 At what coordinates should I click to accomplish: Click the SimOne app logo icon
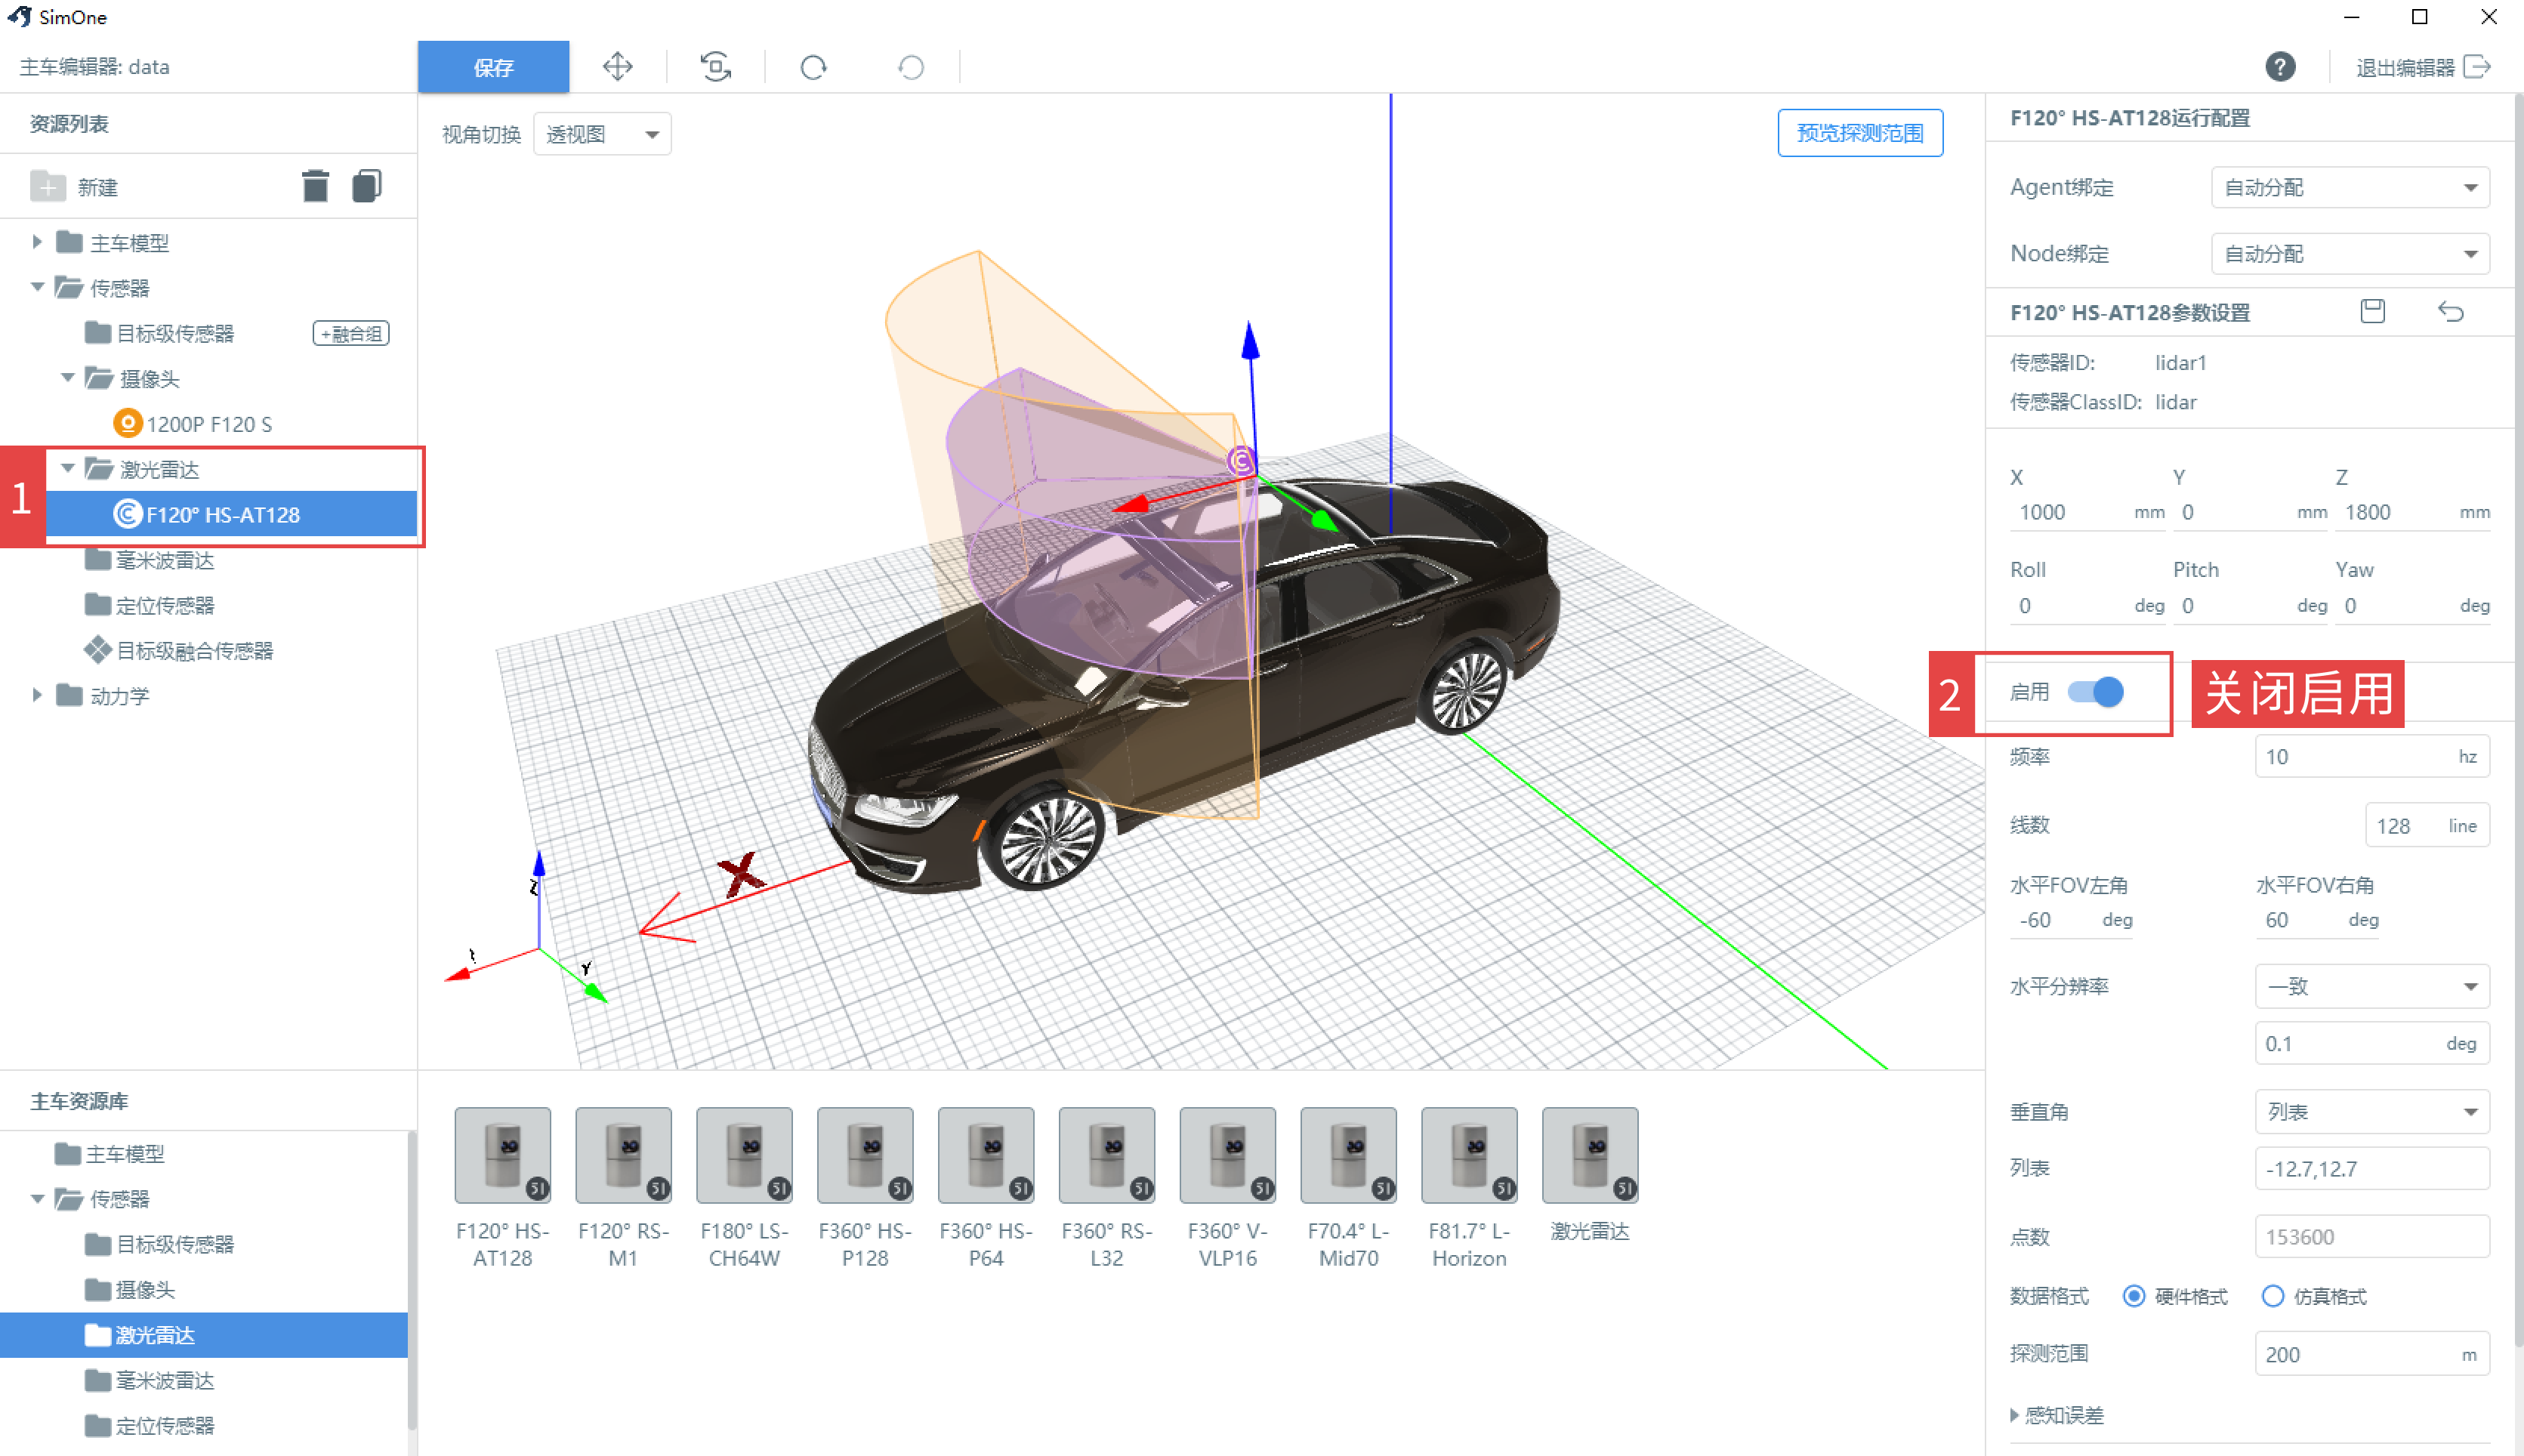tap(19, 16)
